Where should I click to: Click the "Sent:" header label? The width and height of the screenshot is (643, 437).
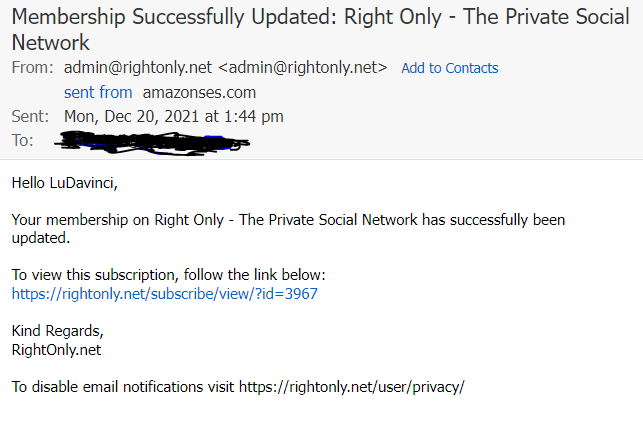click(29, 116)
